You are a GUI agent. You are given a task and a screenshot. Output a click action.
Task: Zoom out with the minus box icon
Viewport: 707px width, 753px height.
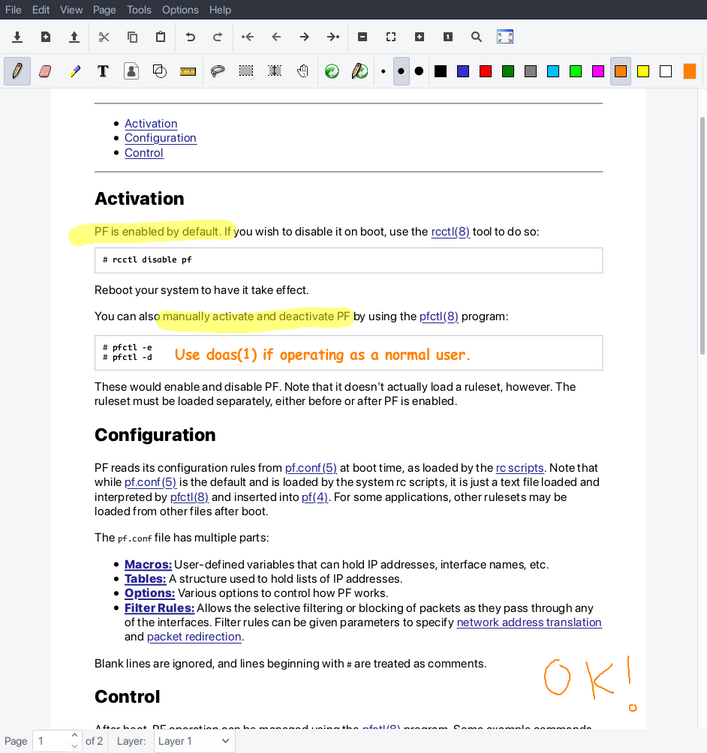[x=363, y=37]
